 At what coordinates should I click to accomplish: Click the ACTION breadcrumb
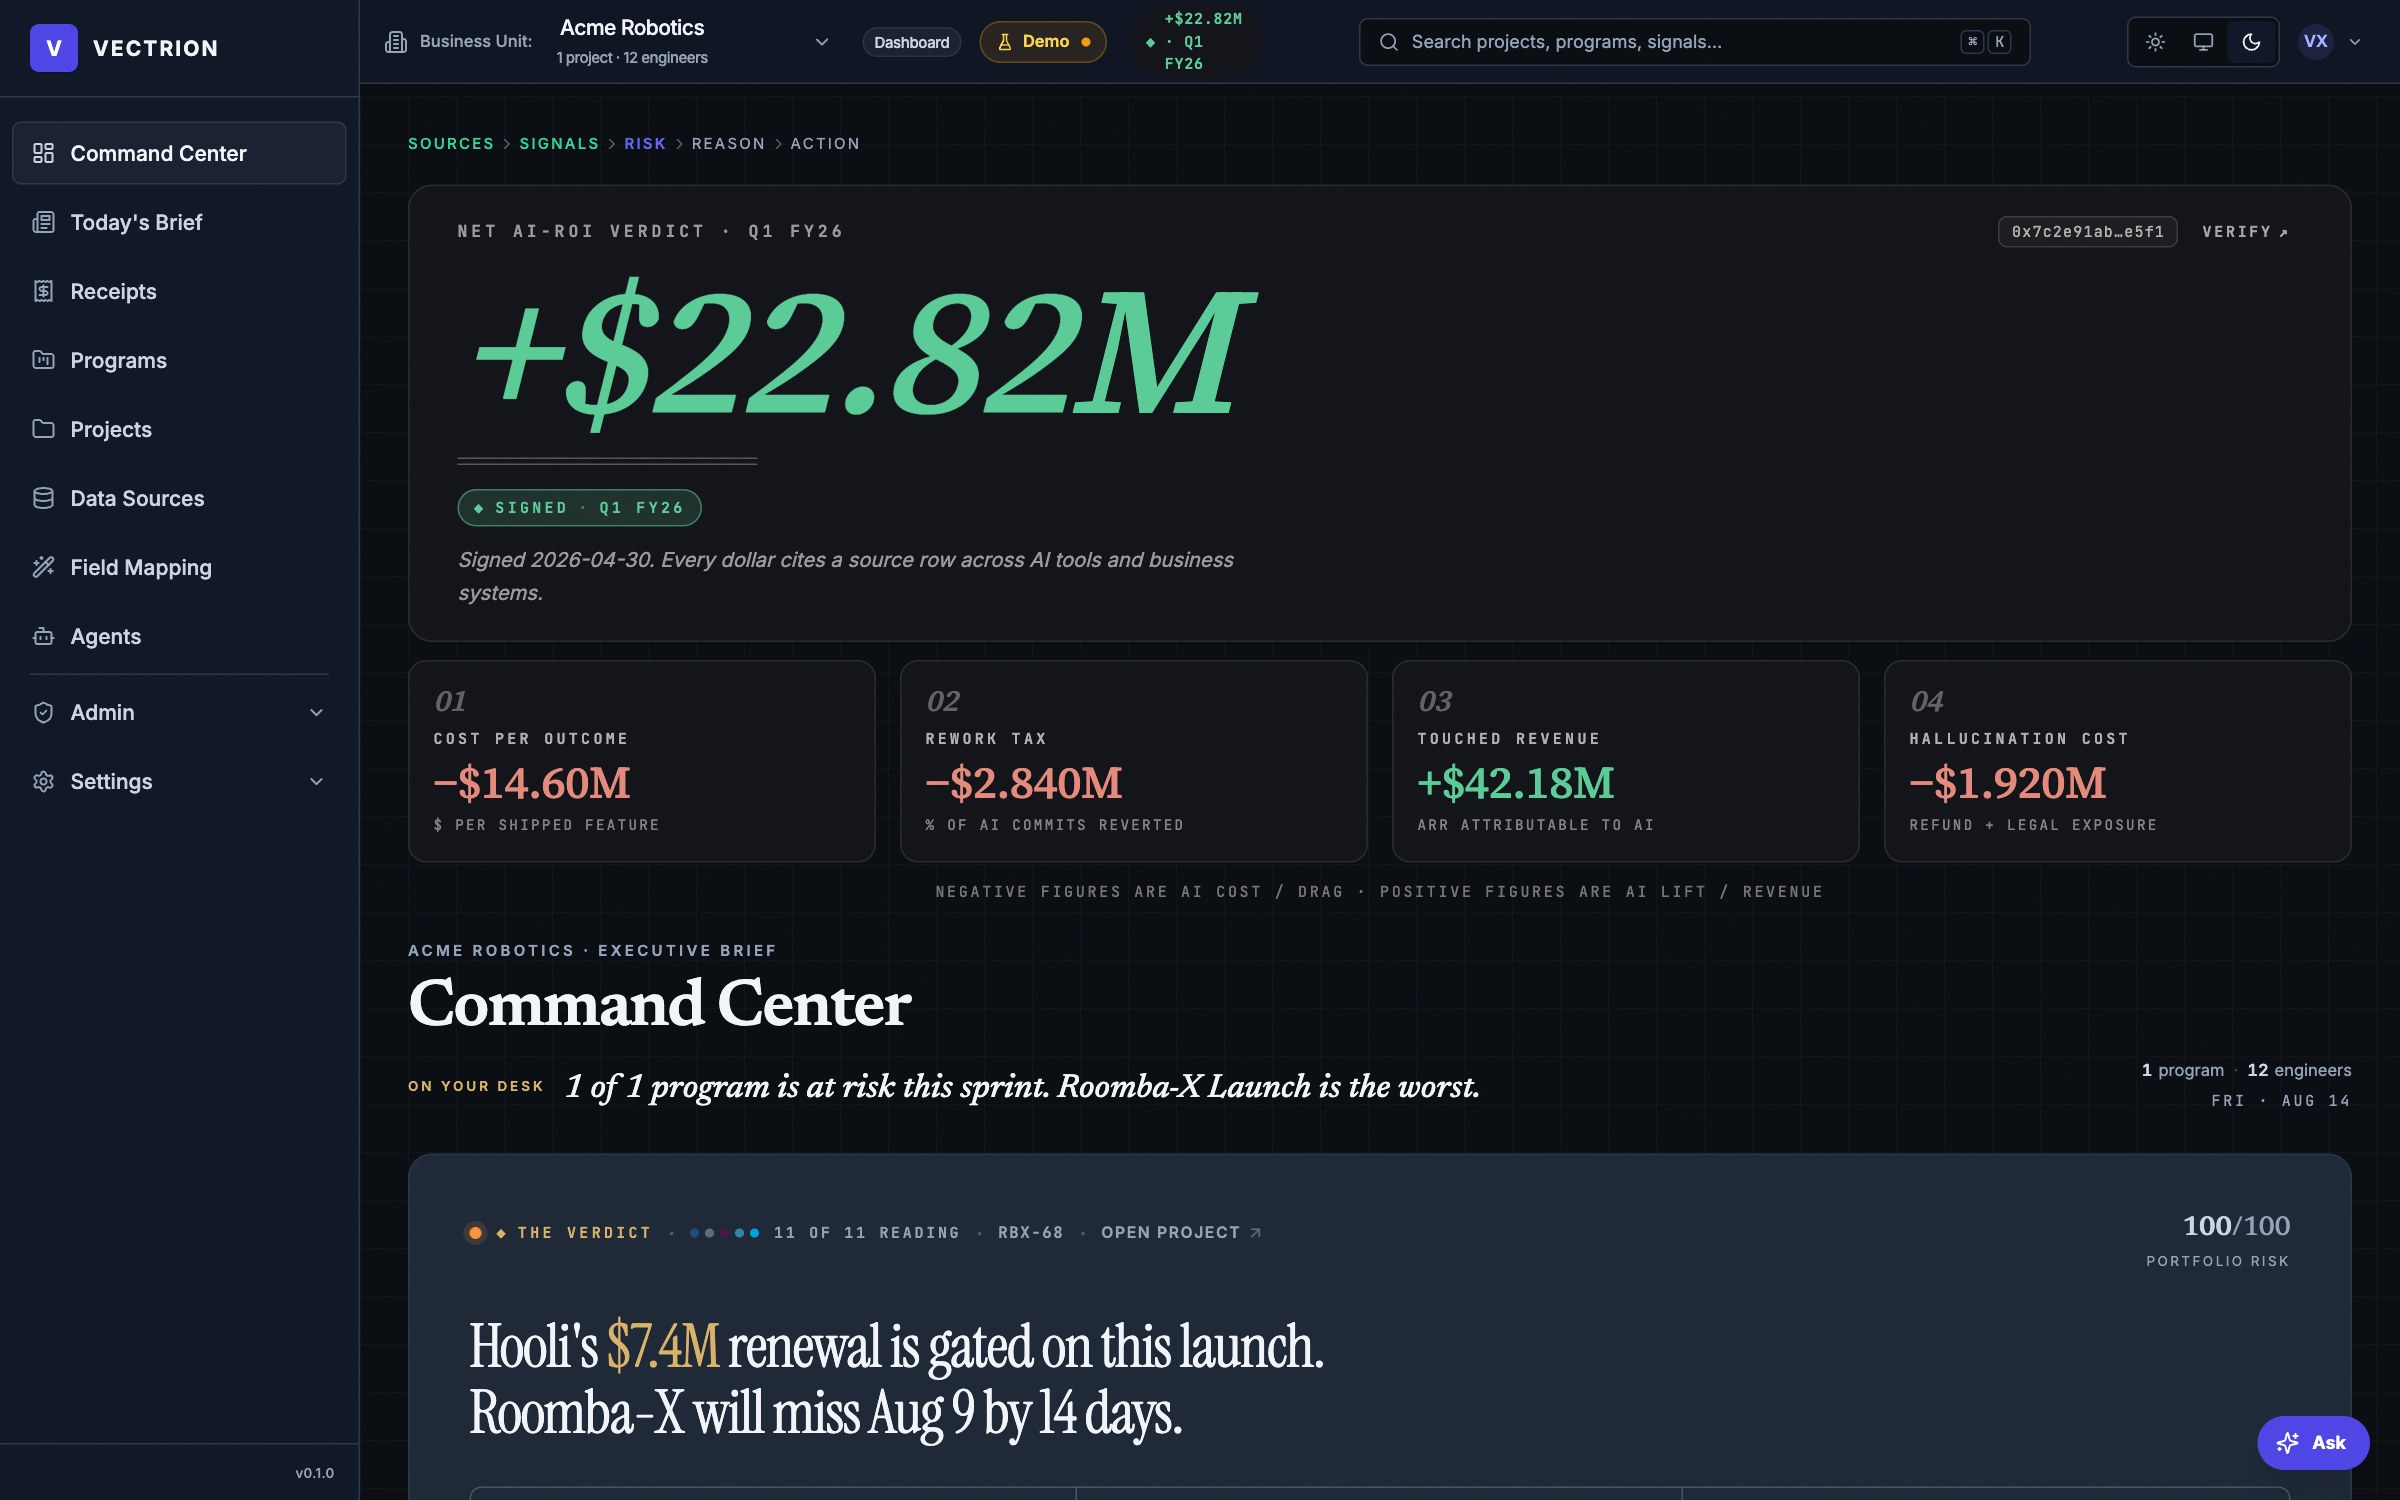[x=825, y=144]
